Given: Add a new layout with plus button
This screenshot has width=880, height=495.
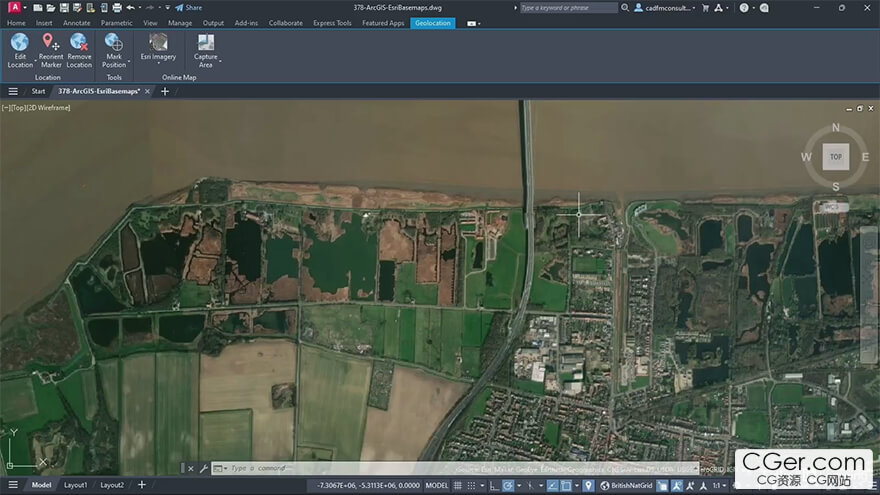Looking at the screenshot, I should tap(142, 485).
